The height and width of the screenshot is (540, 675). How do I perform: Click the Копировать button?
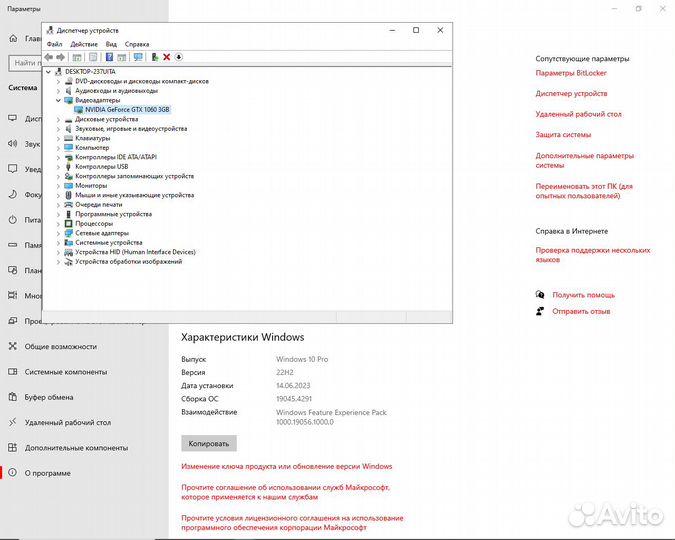(x=209, y=443)
